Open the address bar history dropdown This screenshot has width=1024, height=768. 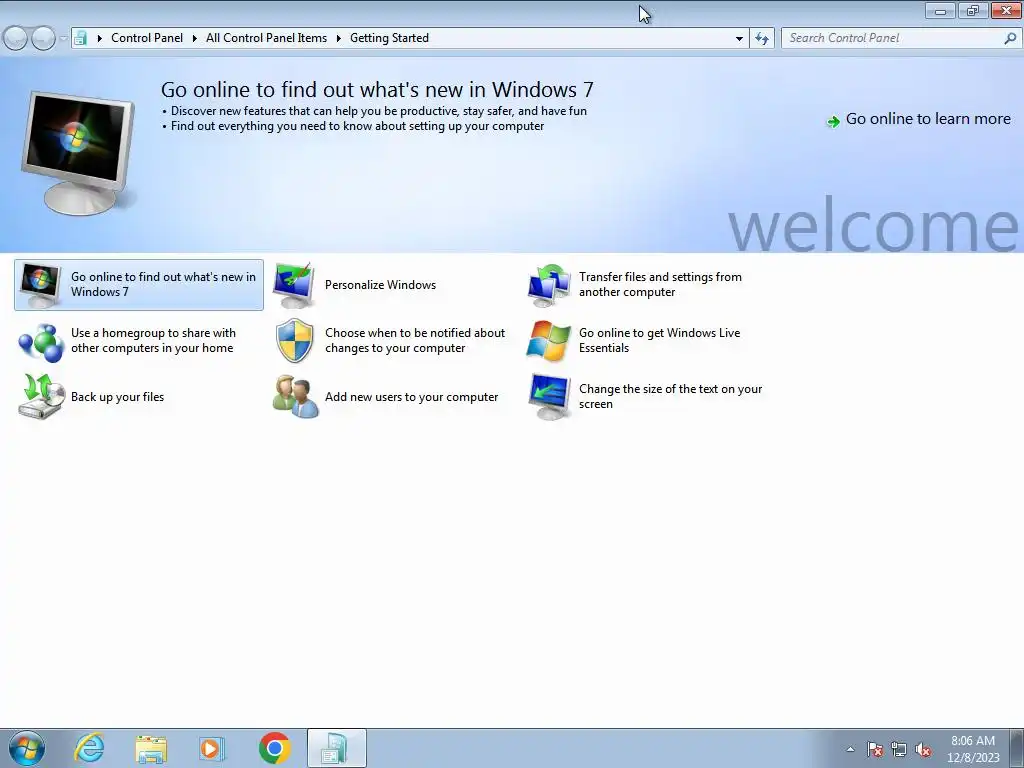(x=739, y=38)
